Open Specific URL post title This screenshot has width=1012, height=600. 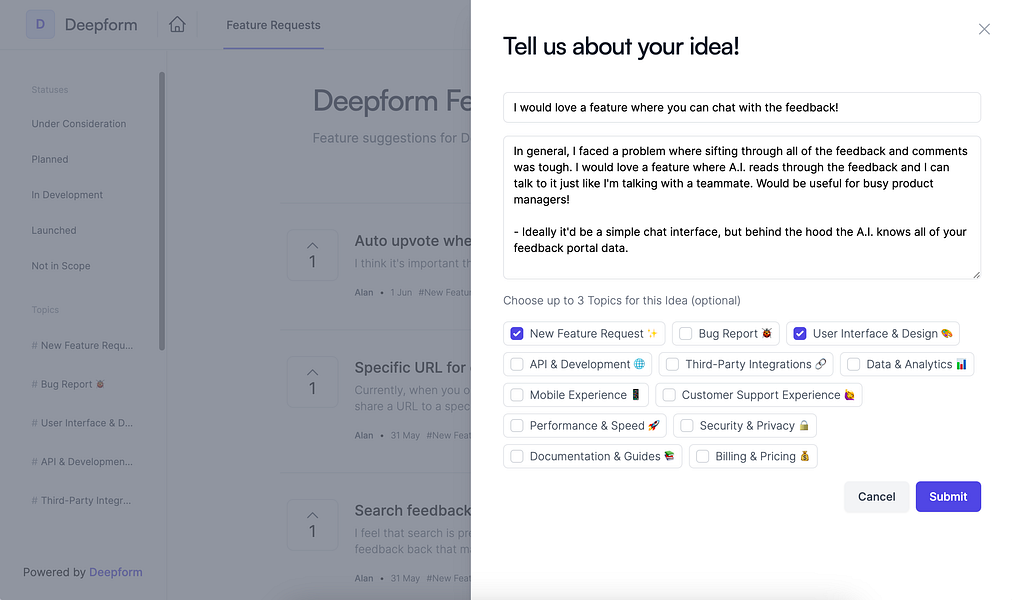coord(413,368)
